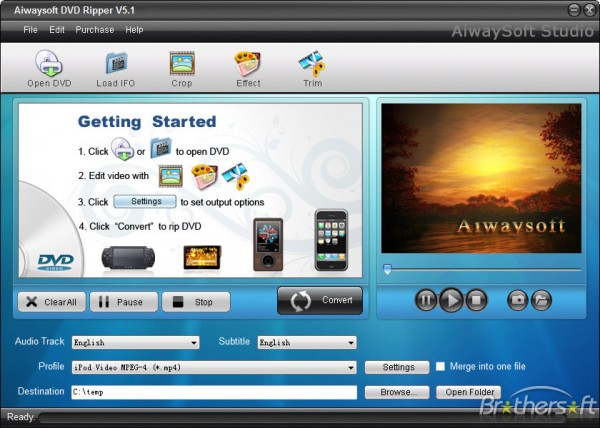Expand the Profile dropdown
The height and width of the screenshot is (428, 600).
pyautogui.click(x=351, y=368)
